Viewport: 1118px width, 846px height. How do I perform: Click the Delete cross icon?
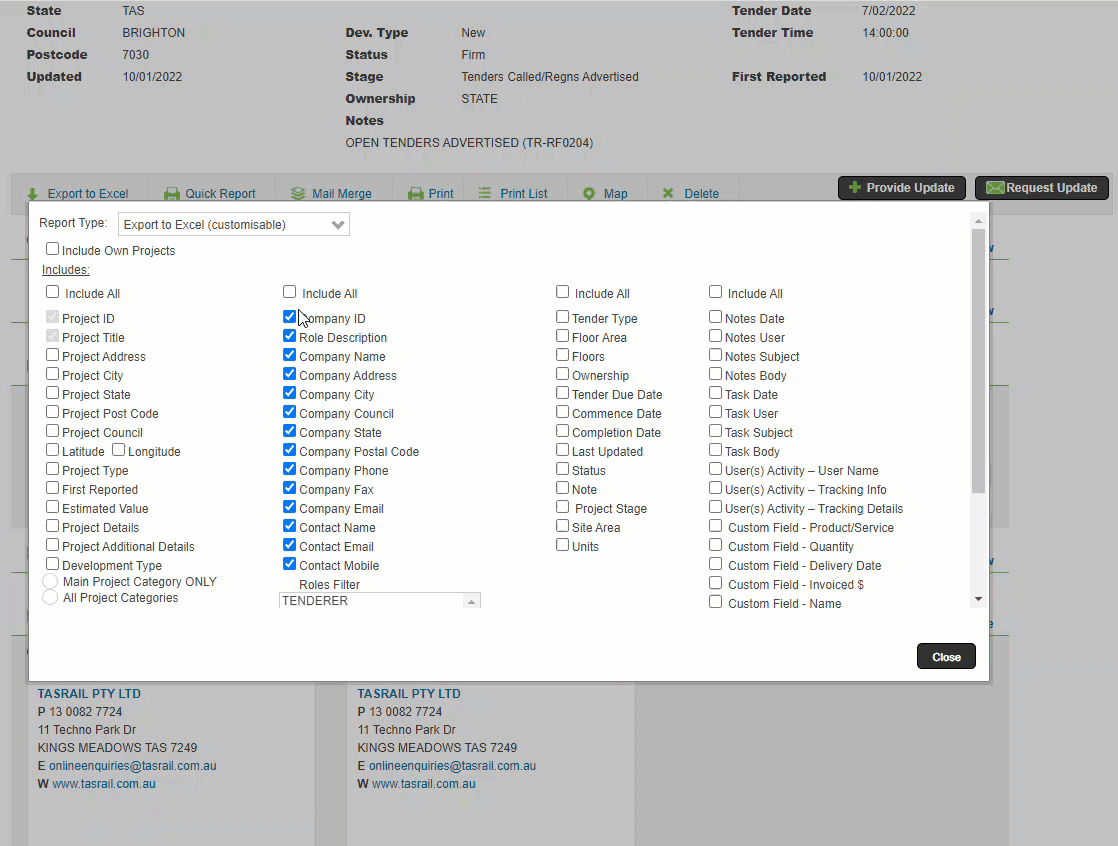click(x=668, y=193)
